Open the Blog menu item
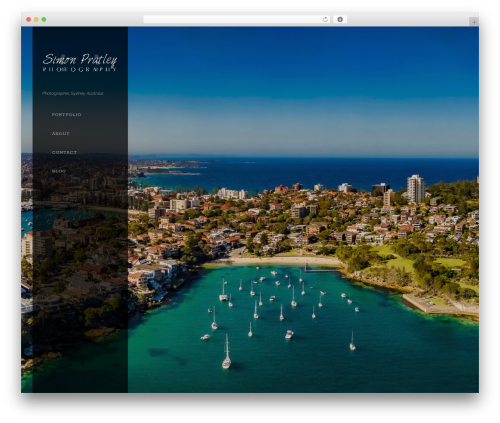 click(59, 171)
